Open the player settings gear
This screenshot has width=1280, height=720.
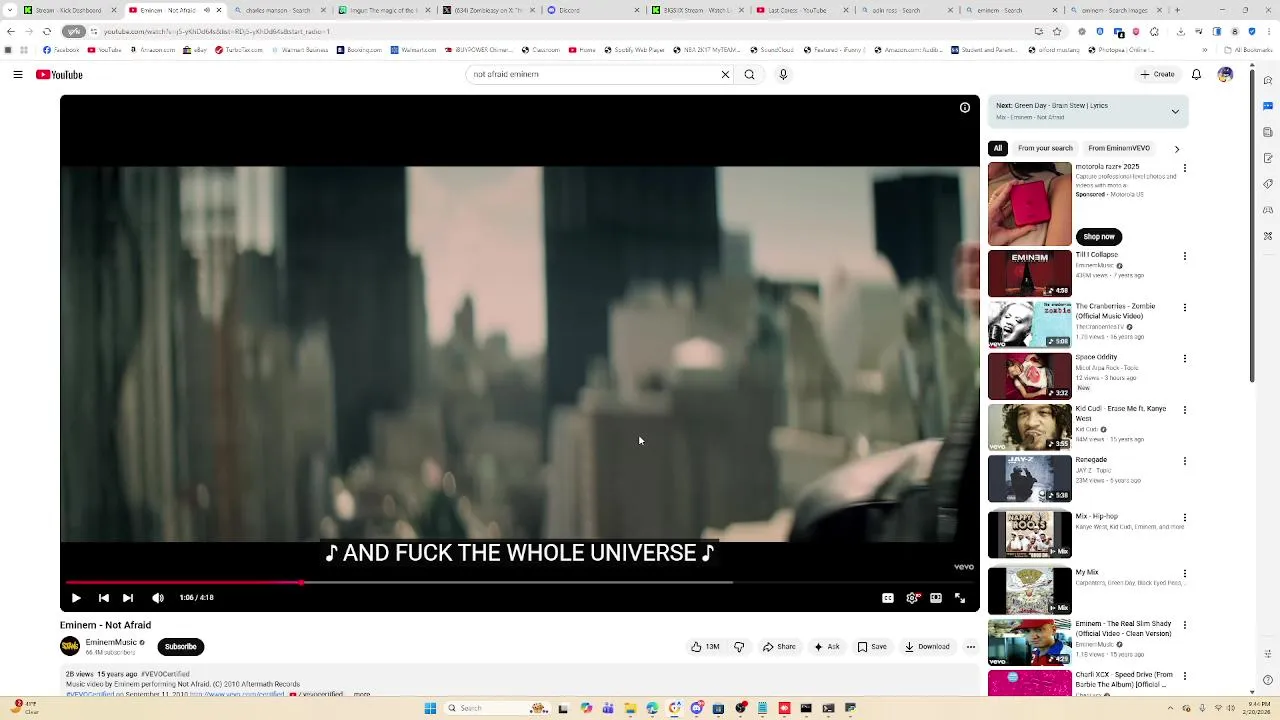[912, 598]
